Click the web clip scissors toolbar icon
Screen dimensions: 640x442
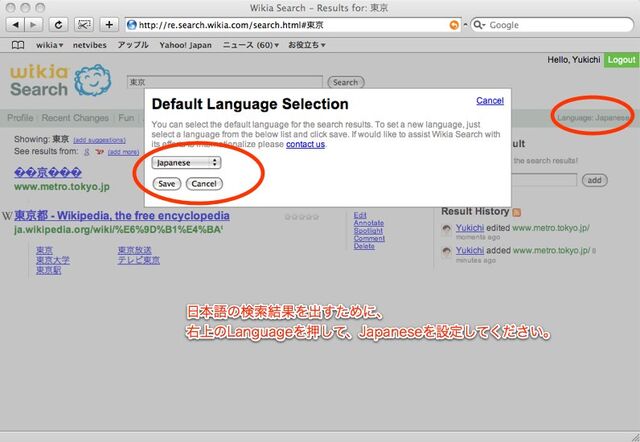click(84, 25)
